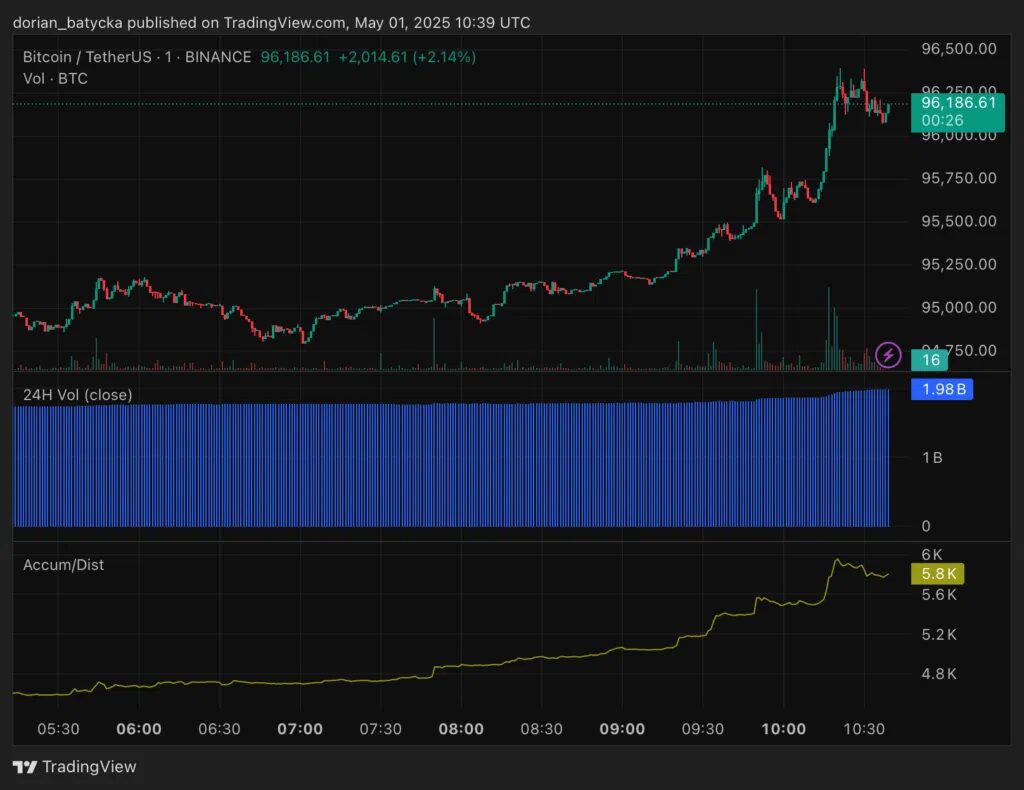The height and width of the screenshot is (790, 1024).
Task: Click the 24H Vol (close) indicator title
Action: [76, 395]
